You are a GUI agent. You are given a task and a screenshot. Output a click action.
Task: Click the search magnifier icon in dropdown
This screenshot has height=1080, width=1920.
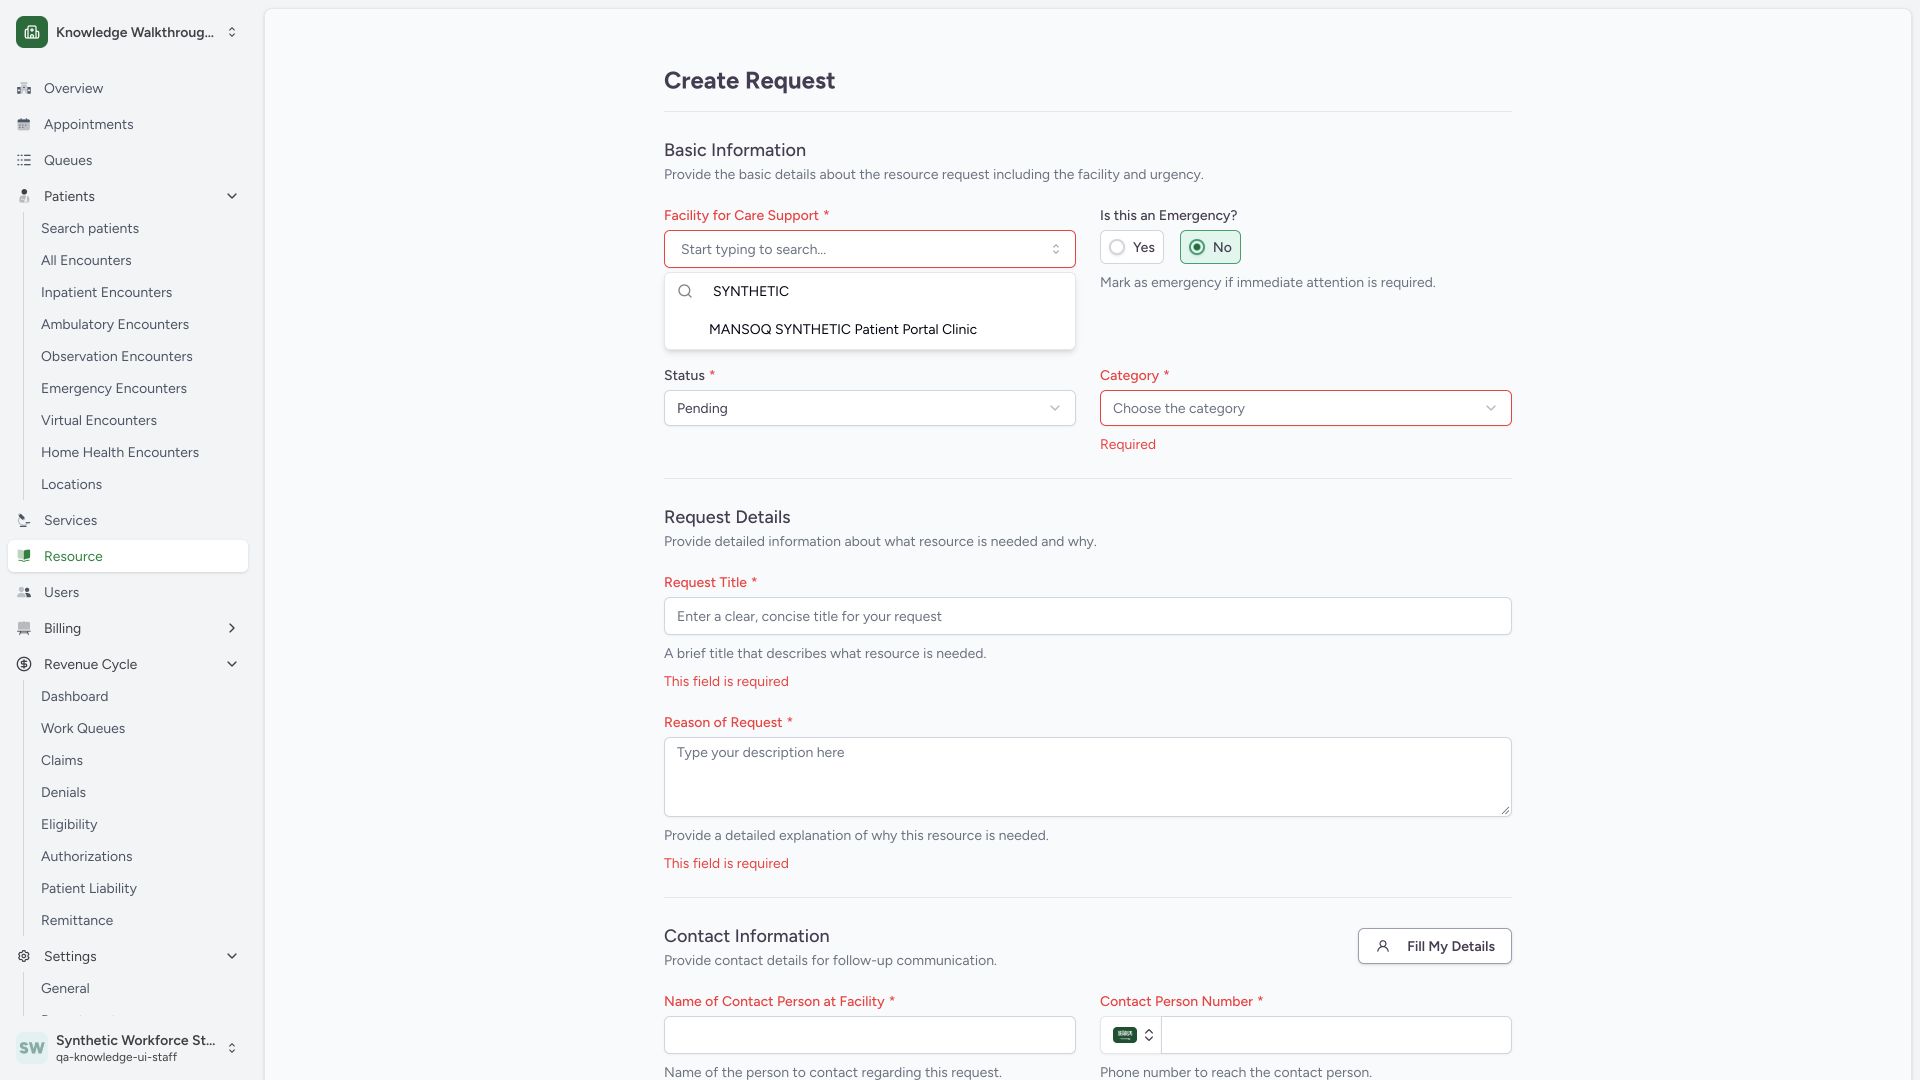point(685,291)
